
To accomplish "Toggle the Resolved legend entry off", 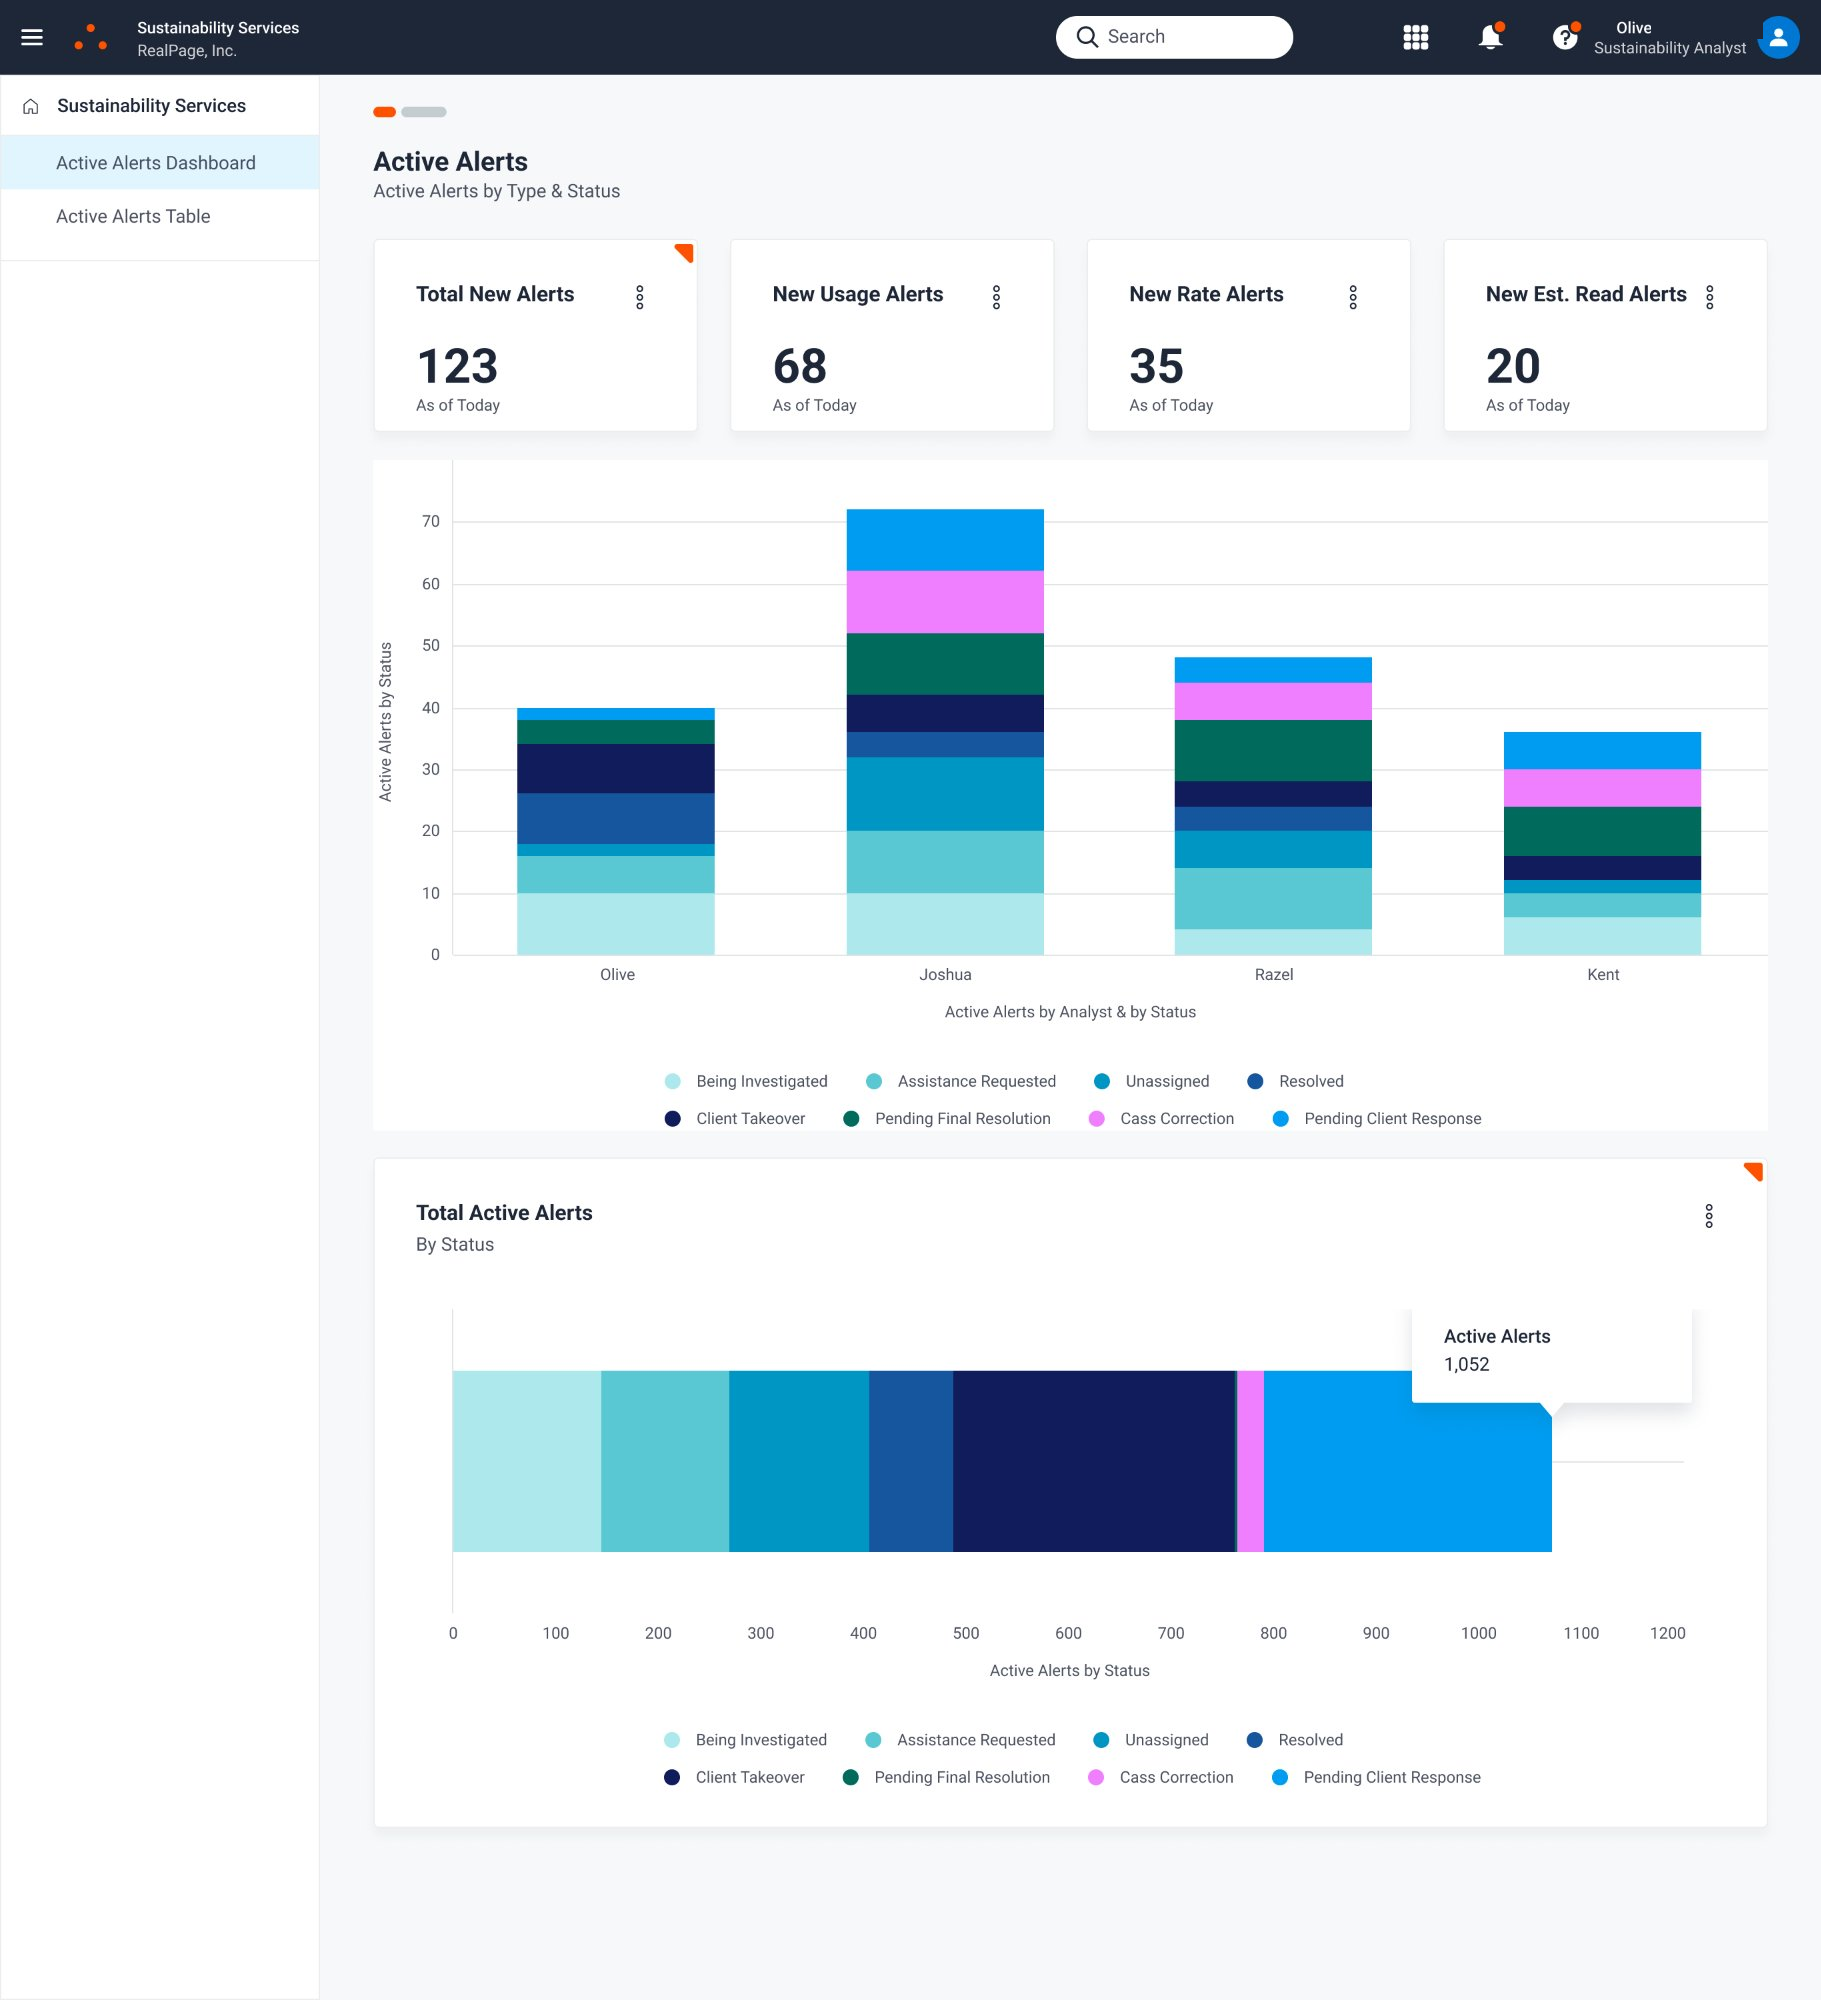I will click(1308, 1081).
